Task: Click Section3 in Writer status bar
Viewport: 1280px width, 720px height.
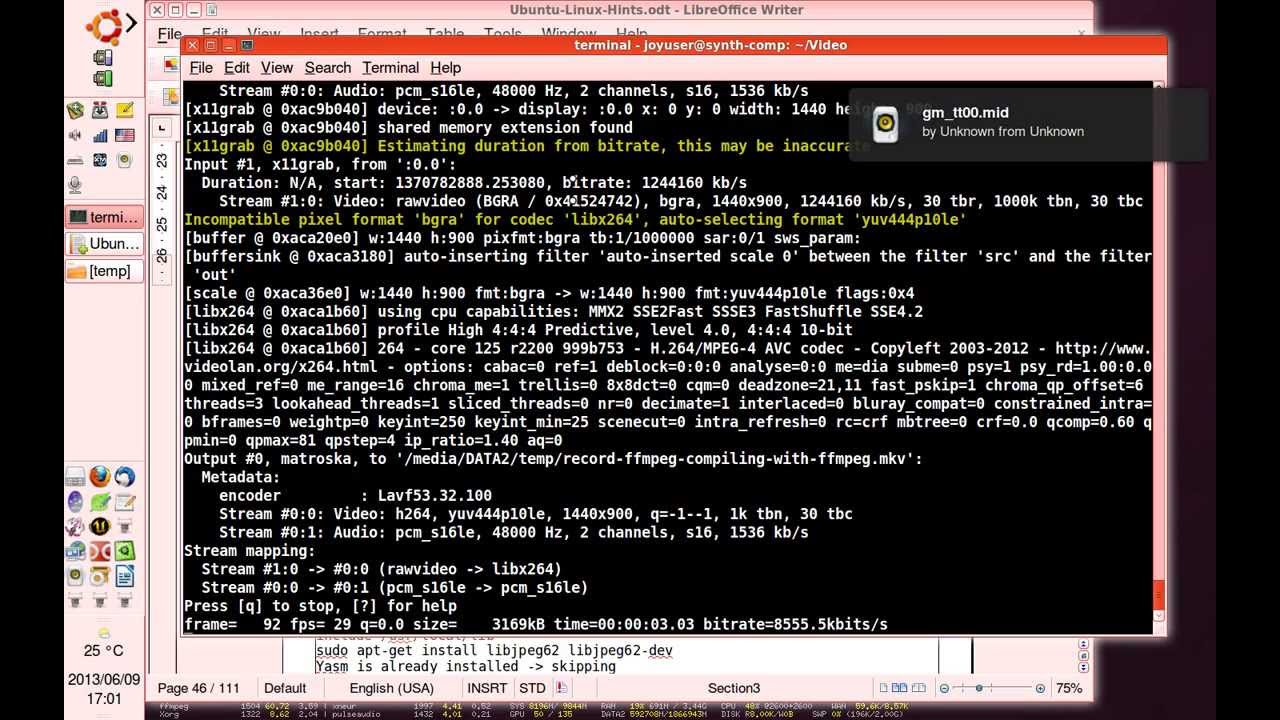Action: point(734,688)
